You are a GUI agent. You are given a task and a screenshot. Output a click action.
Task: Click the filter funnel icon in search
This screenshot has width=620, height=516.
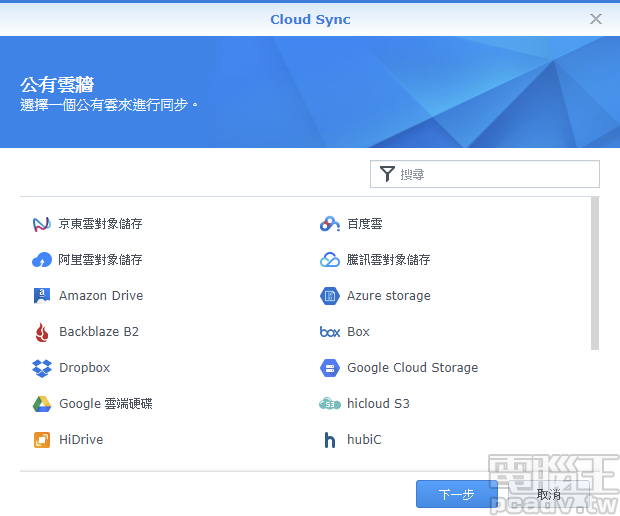(387, 174)
